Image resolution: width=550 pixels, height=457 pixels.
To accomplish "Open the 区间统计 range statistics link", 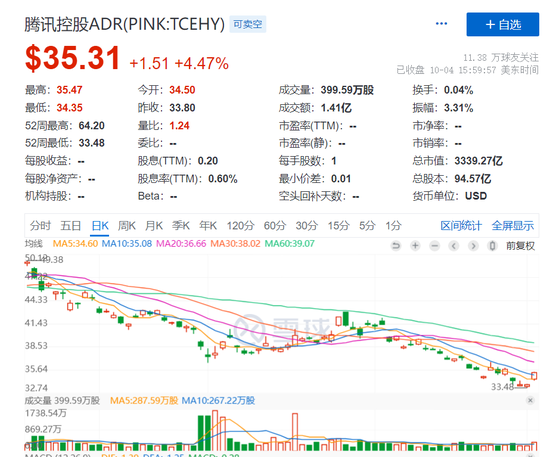I will pos(461,226).
